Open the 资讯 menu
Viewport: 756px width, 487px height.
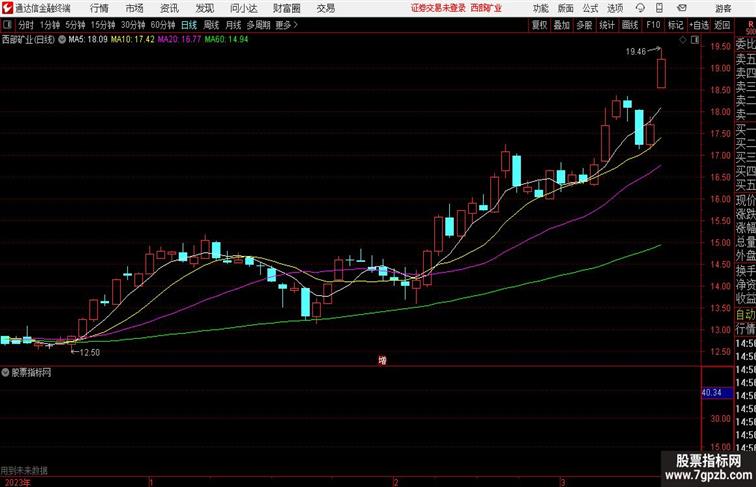(x=169, y=8)
